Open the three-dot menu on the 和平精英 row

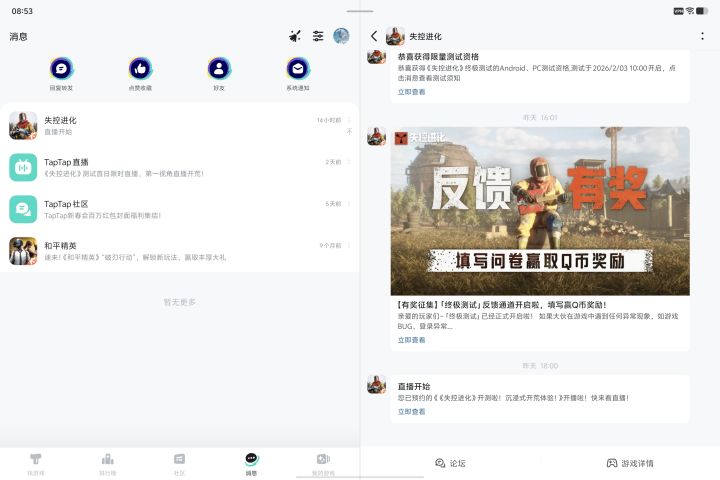[x=349, y=245]
